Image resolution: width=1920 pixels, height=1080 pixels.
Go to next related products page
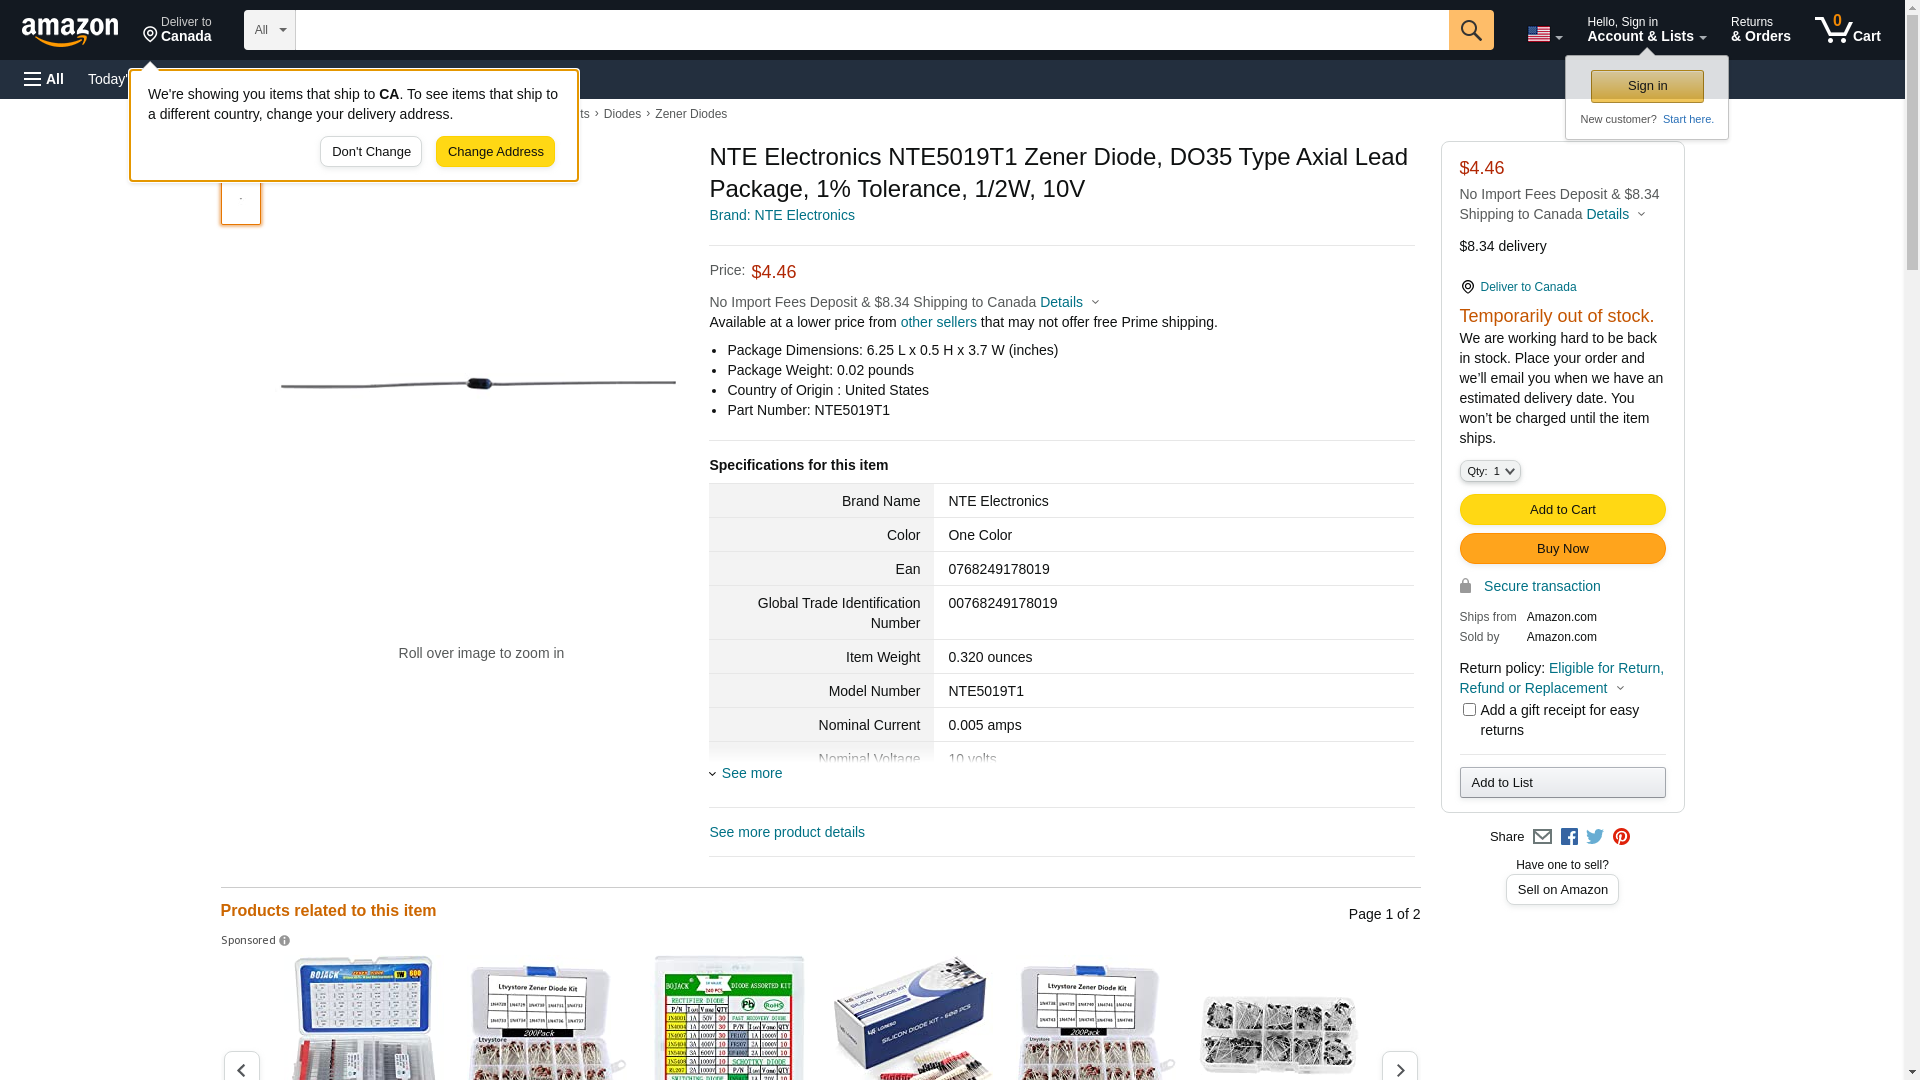click(1399, 1068)
